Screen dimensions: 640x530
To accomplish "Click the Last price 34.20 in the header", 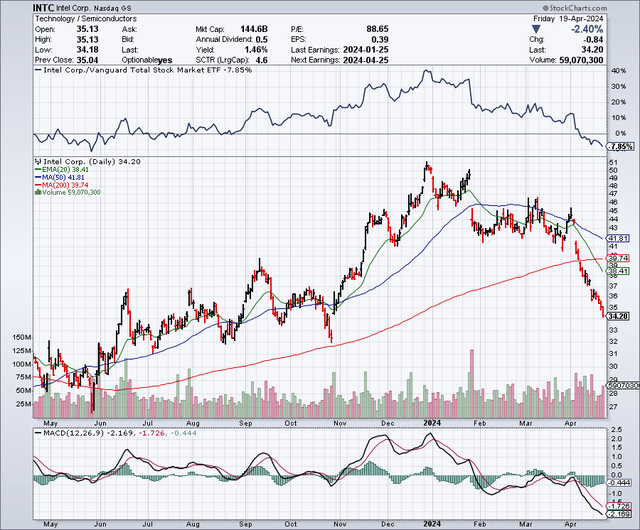I will click(592, 50).
